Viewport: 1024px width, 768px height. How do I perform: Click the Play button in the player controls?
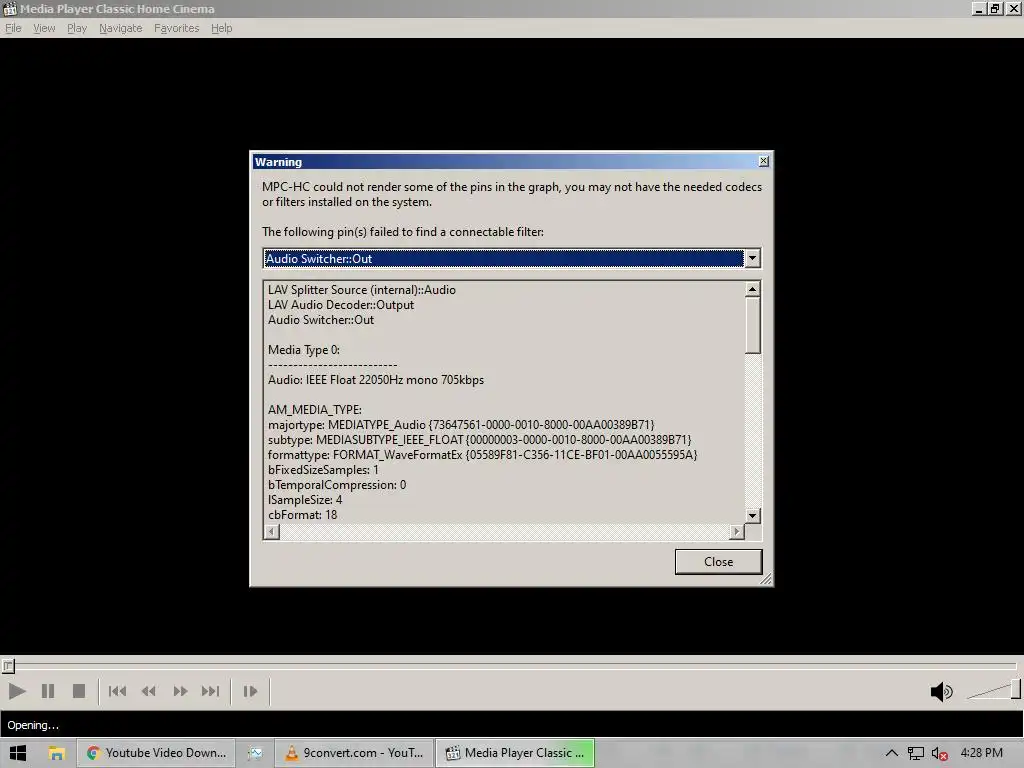17,691
